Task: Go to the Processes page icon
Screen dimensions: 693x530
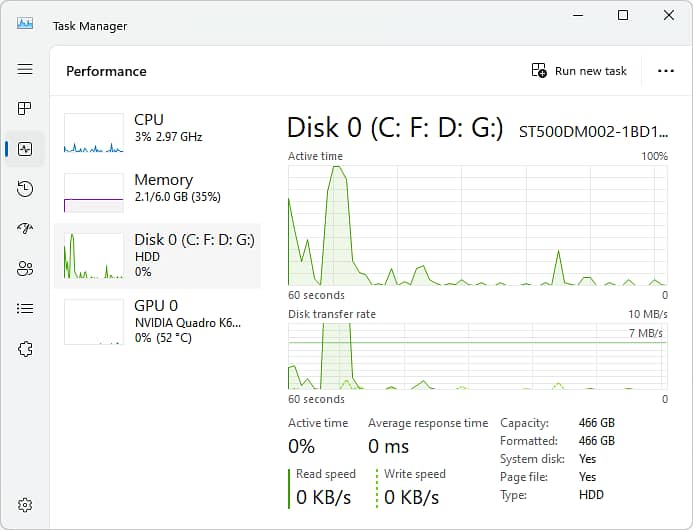Action: 25,108
